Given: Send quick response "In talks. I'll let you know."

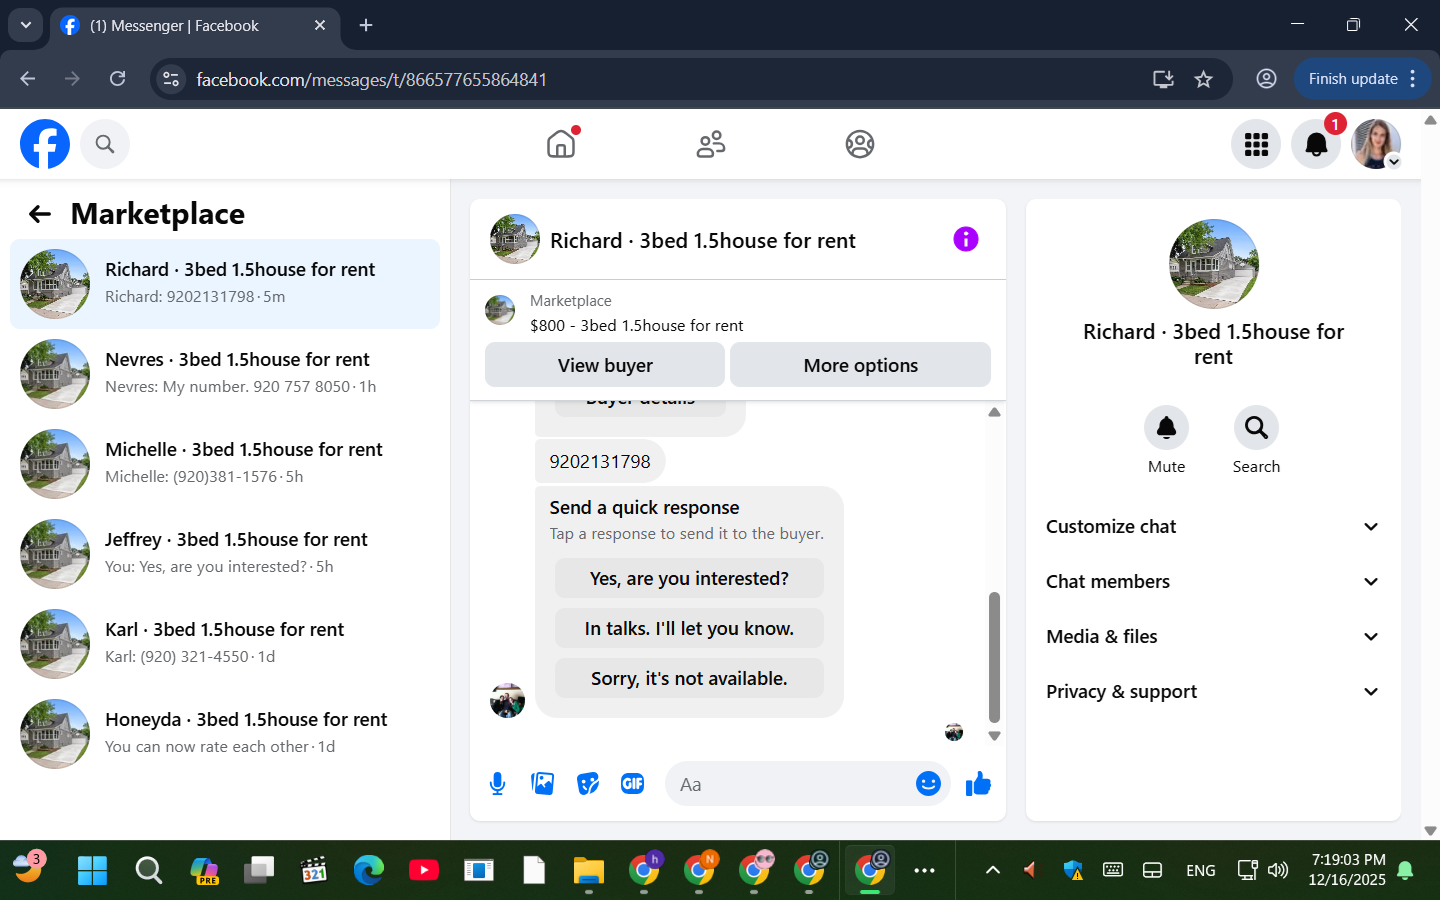Looking at the screenshot, I should click(x=689, y=628).
